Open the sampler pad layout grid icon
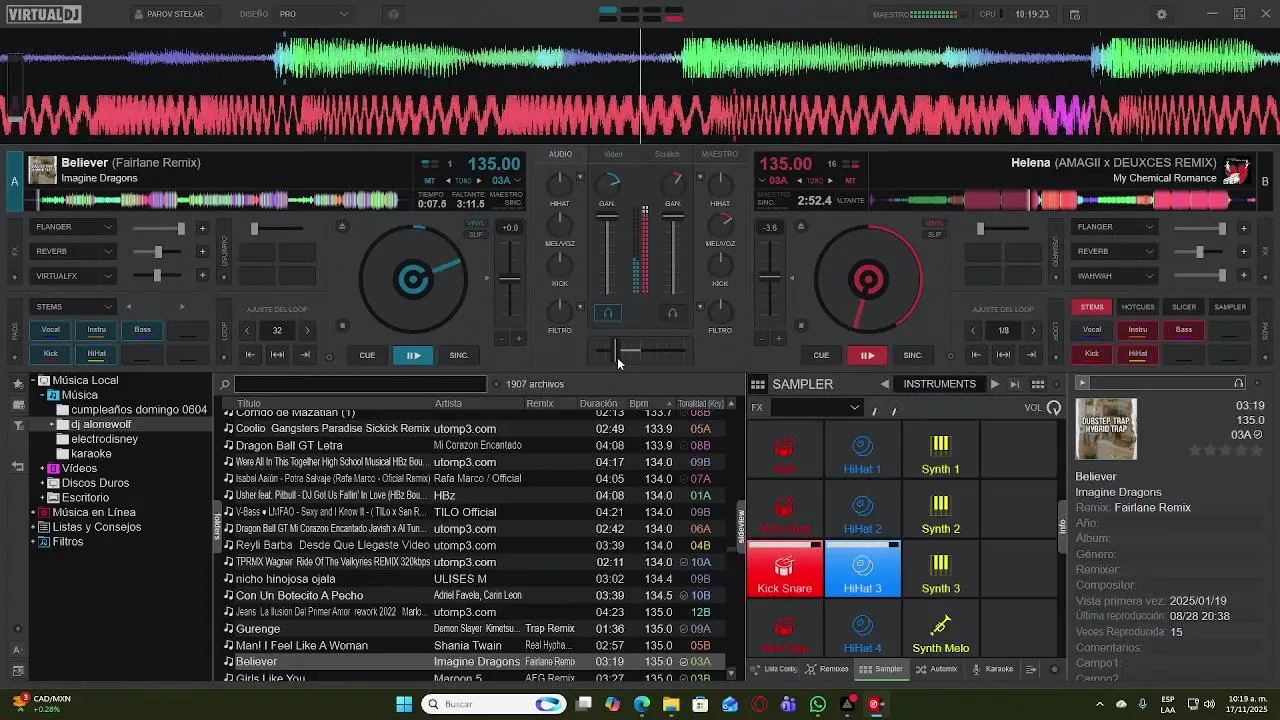1280x720 pixels. point(1038,384)
